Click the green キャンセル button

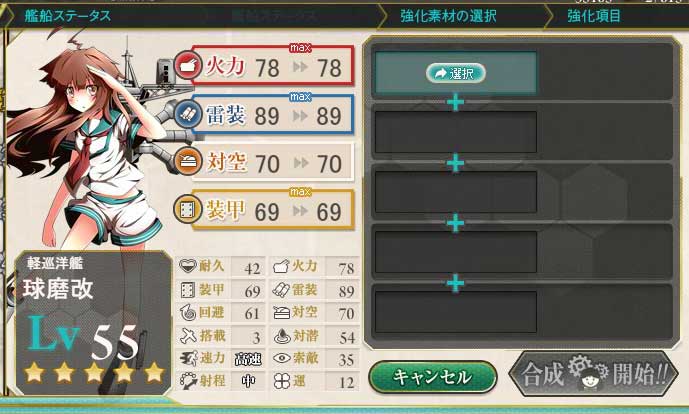coord(432,377)
